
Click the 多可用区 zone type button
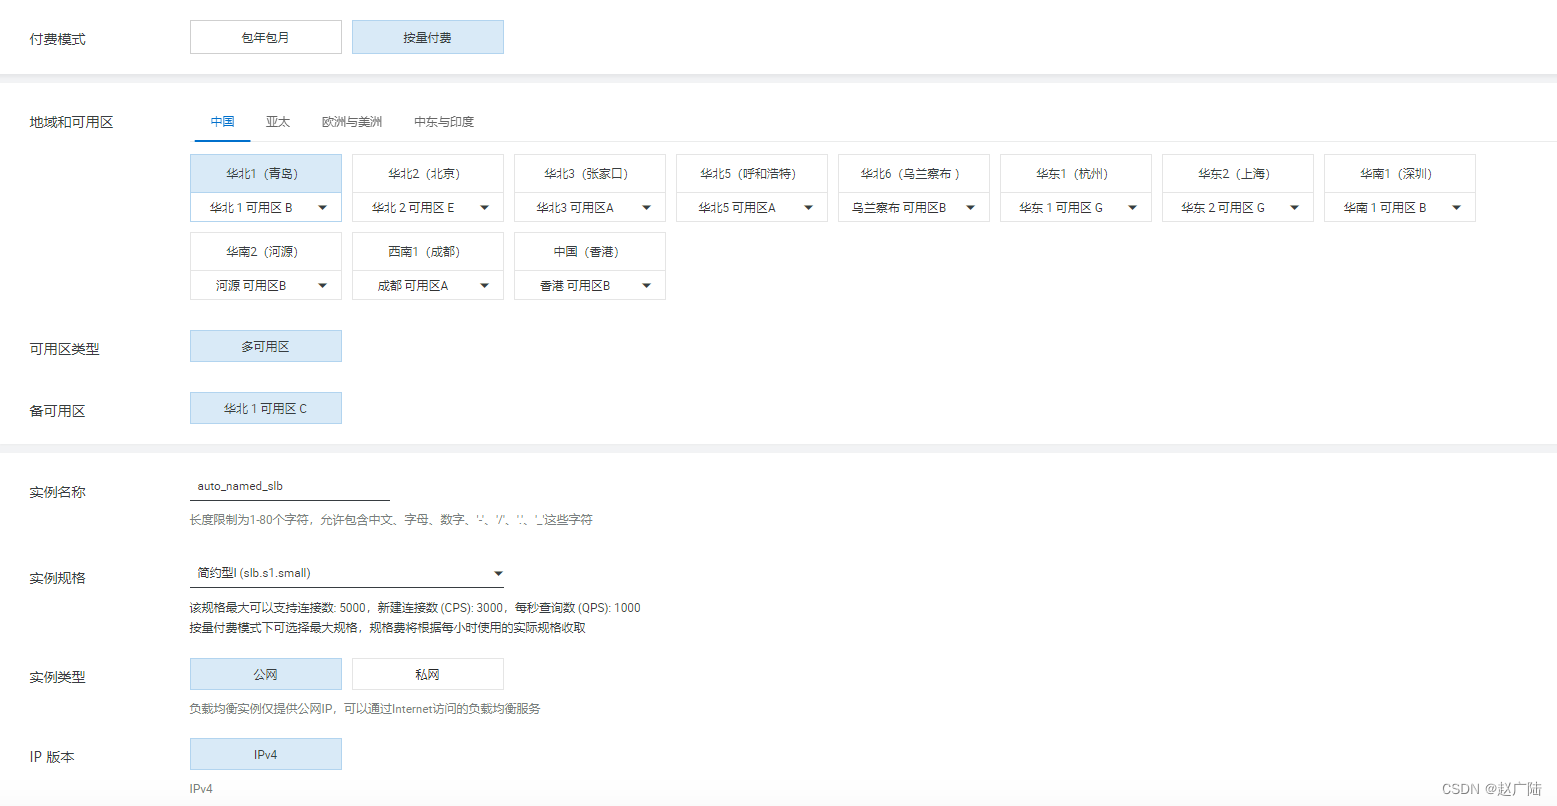(265, 345)
